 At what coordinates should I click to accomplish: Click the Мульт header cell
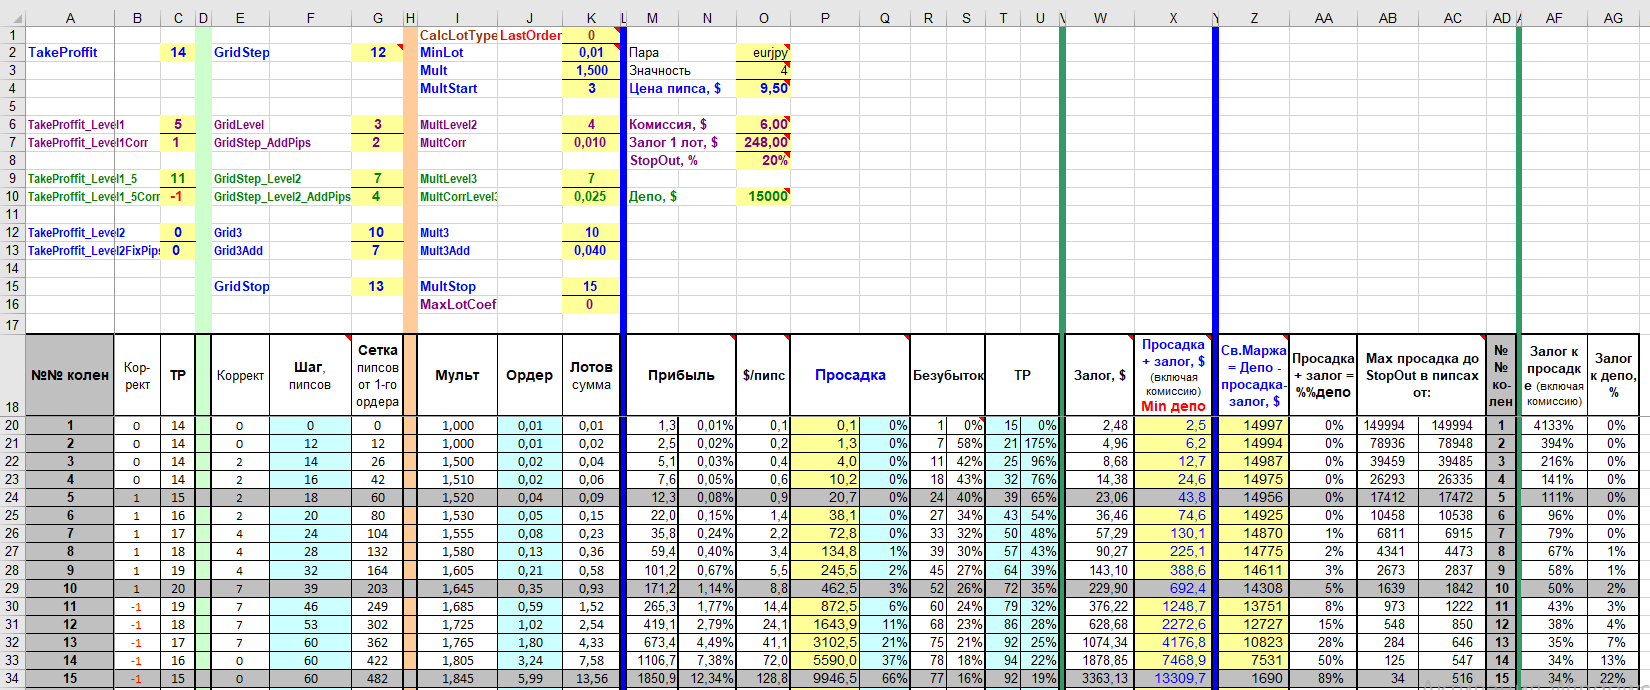click(x=457, y=375)
